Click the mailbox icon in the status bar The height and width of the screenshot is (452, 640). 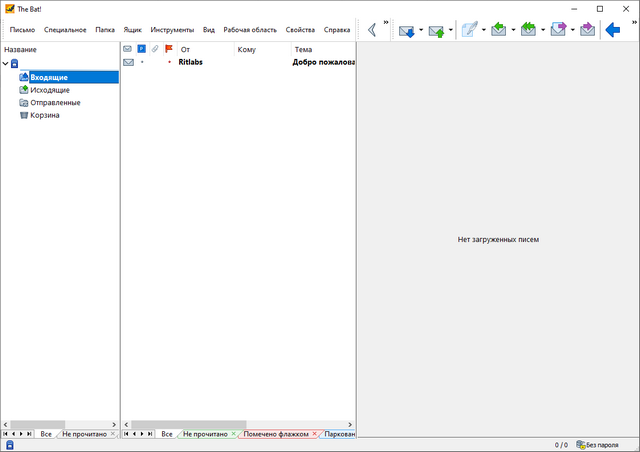pos(10,445)
